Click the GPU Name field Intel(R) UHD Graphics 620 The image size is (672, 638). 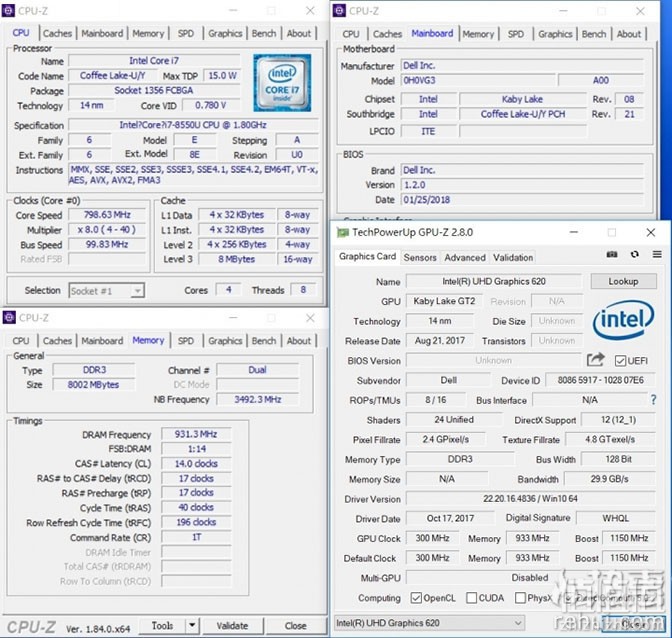point(494,281)
